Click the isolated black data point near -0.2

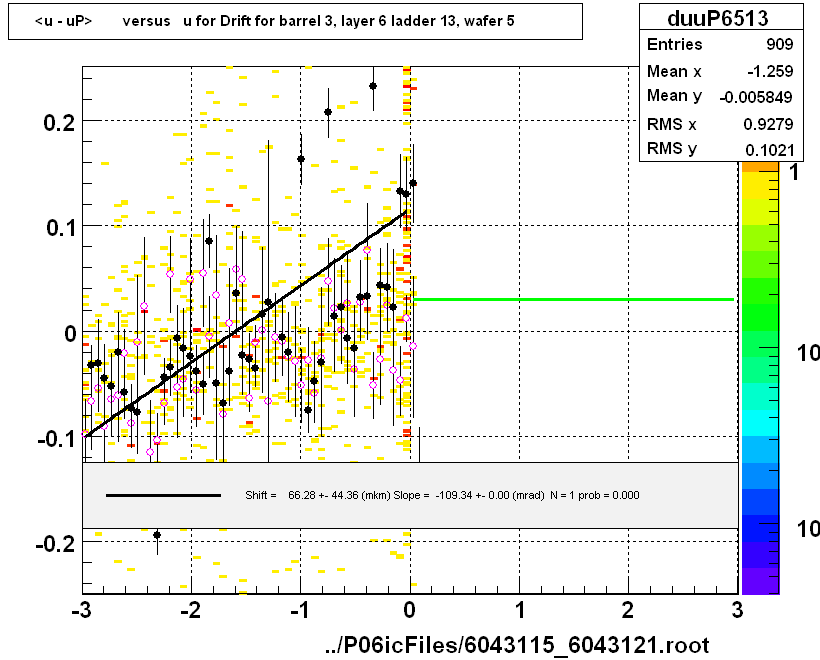pyautogui.click(x=157, y=535)
